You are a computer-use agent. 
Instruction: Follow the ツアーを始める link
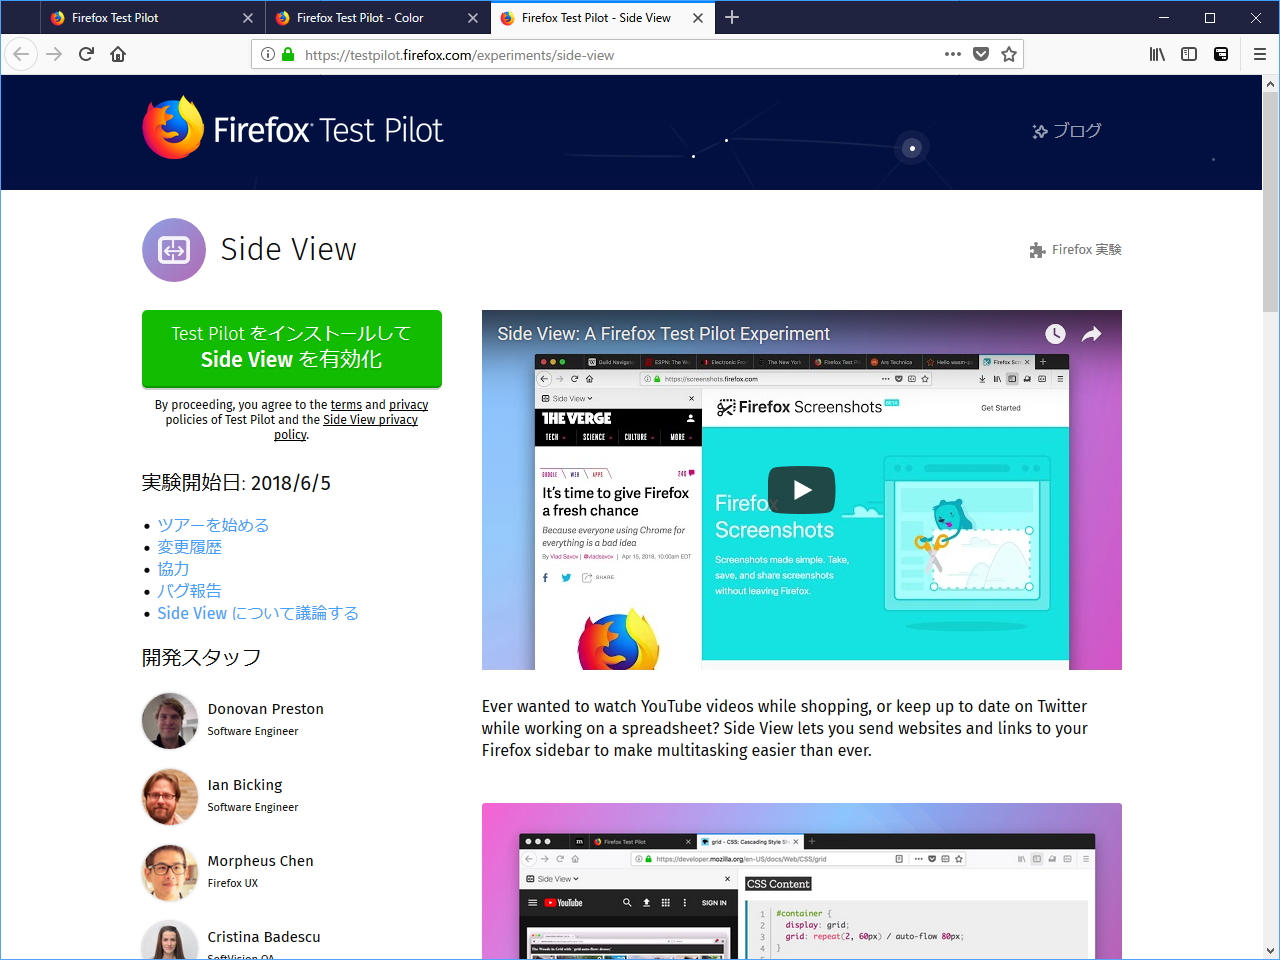212,525
